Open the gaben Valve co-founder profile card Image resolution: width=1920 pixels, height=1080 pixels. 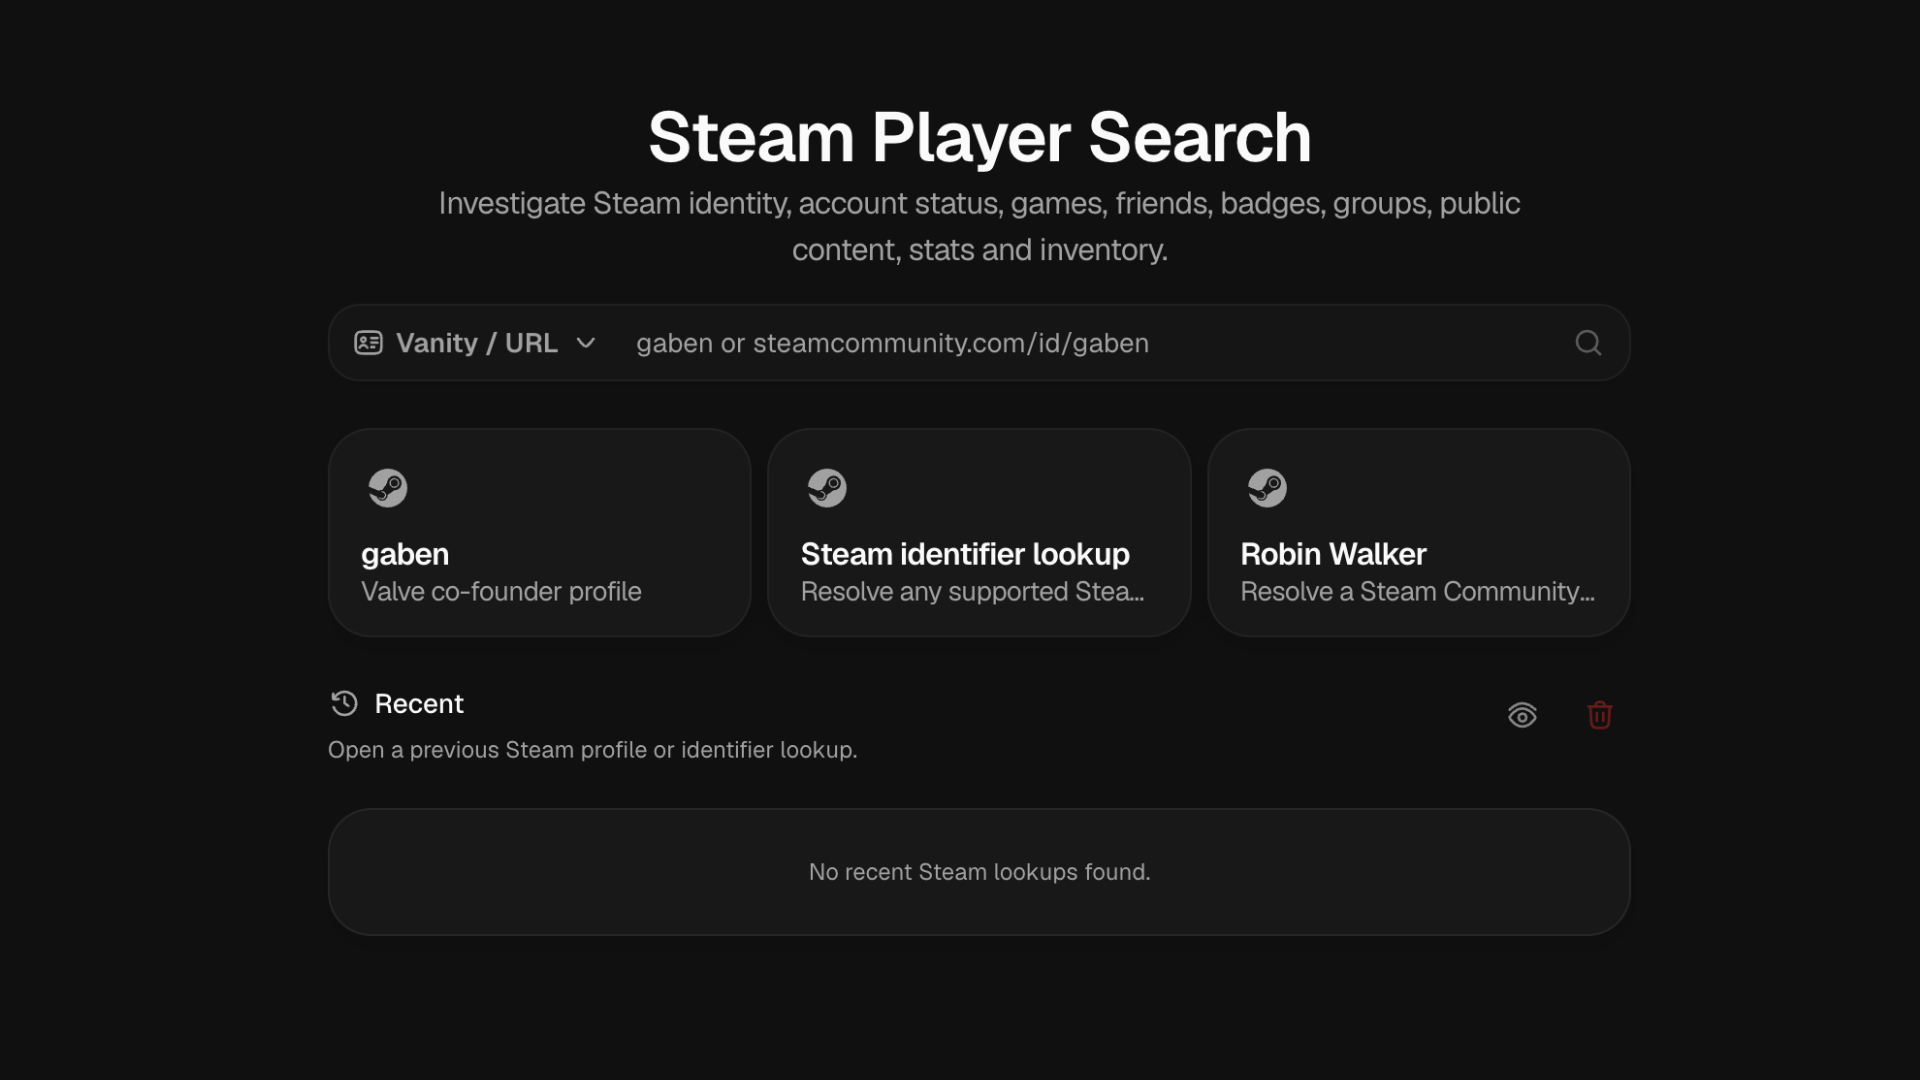(539, 532)
